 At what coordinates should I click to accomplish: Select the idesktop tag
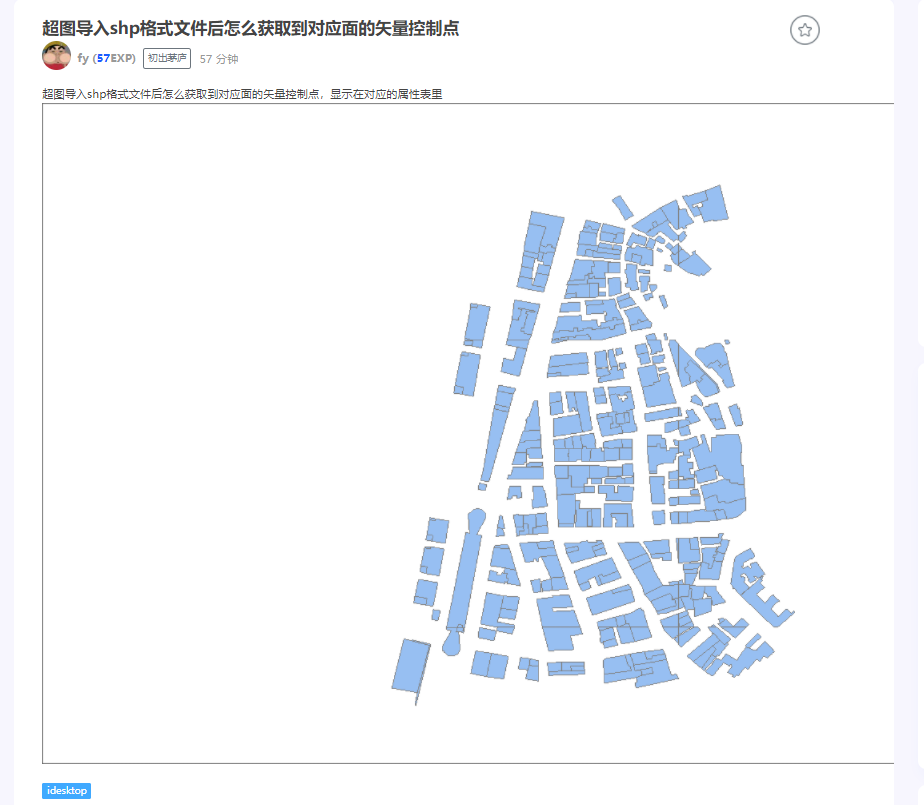[x=67, y=791]
